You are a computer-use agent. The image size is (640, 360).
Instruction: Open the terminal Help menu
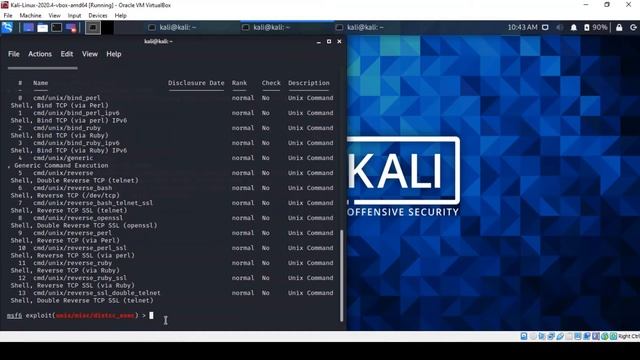point(113,54)
